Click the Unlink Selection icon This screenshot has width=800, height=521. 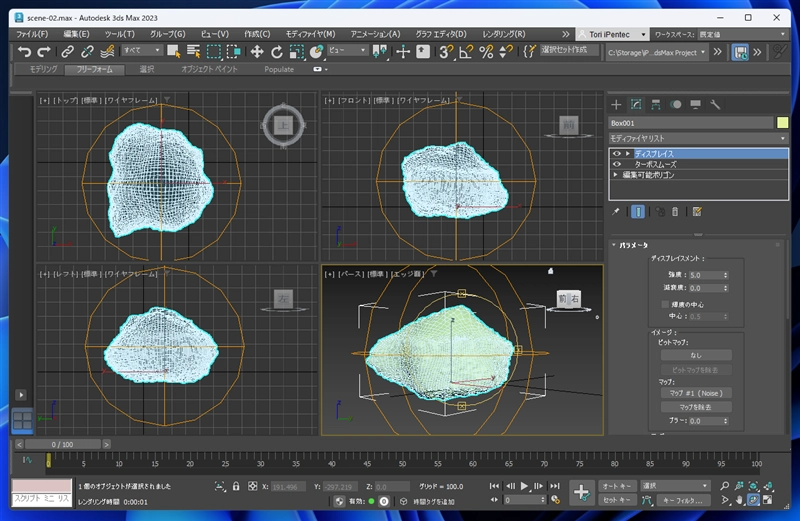[x=87, y=52]
